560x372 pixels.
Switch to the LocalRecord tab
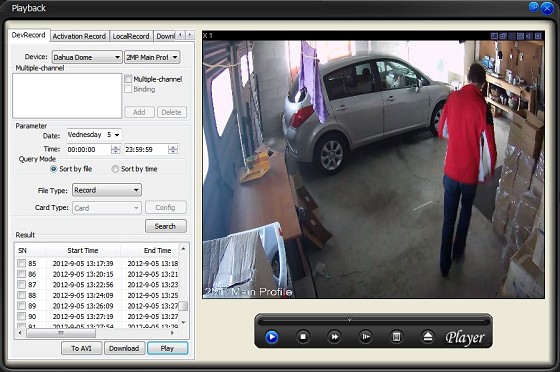(131, 36)
